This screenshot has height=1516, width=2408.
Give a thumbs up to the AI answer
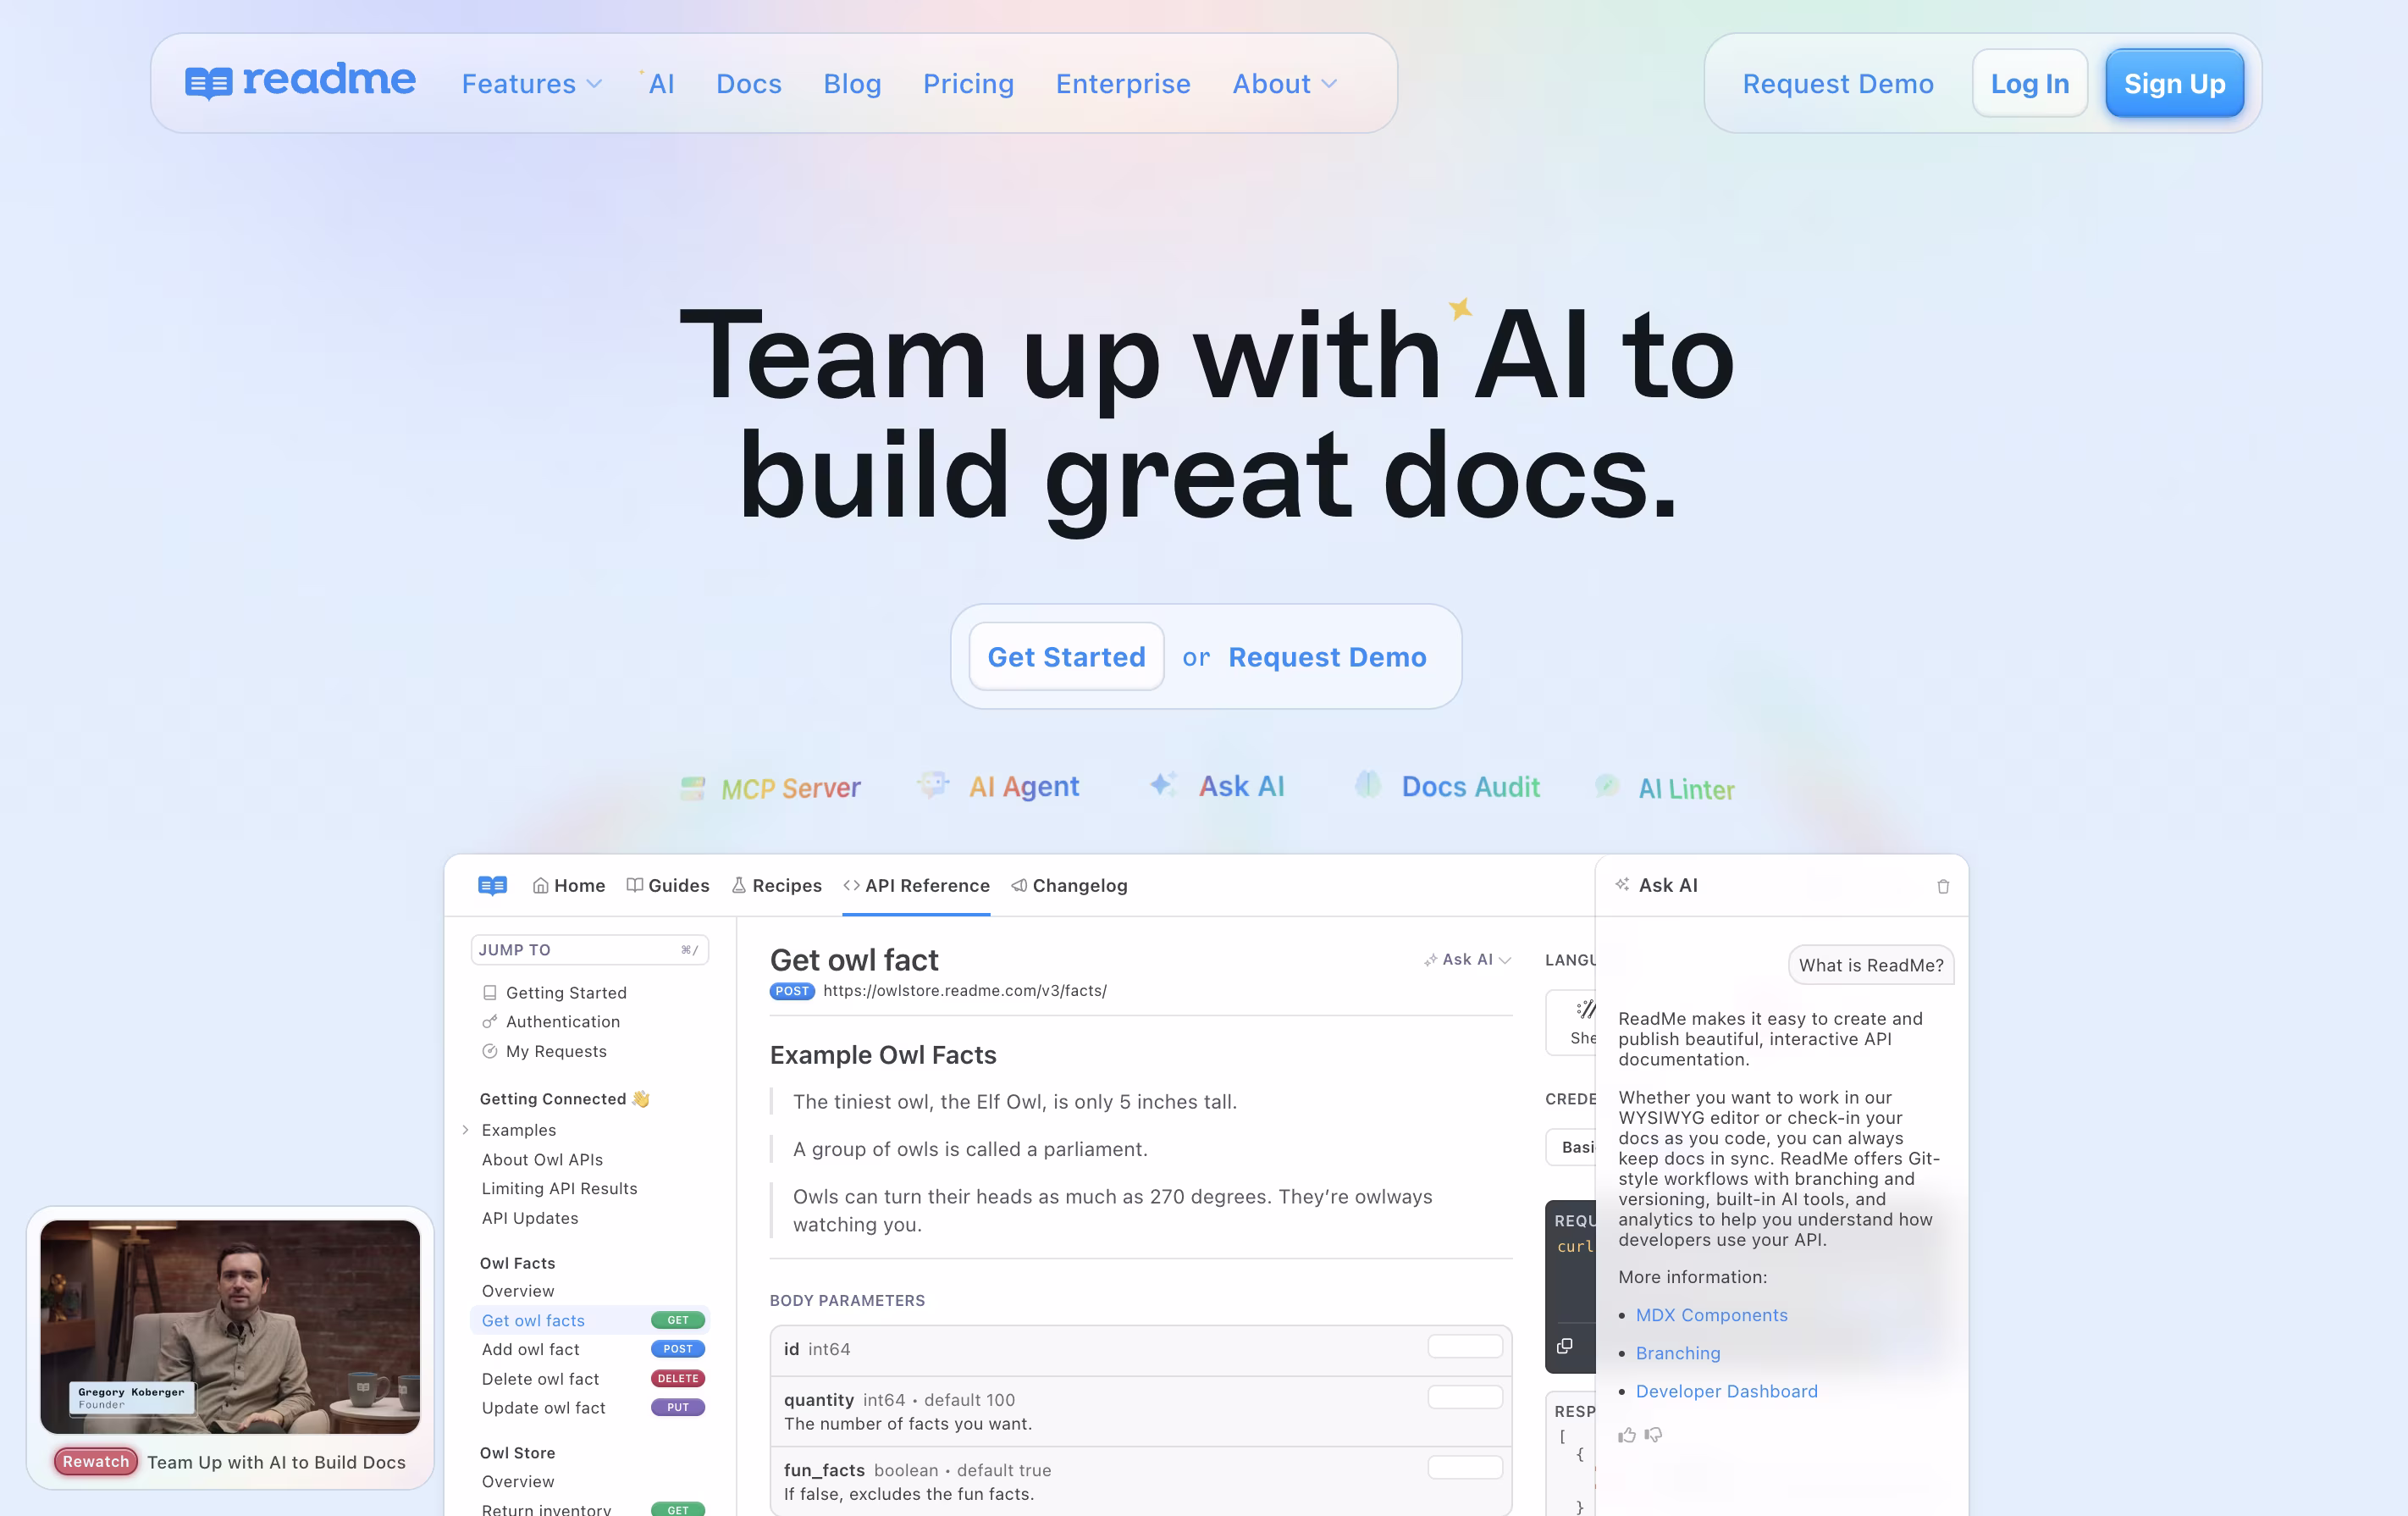[x=1627, y=1435]
